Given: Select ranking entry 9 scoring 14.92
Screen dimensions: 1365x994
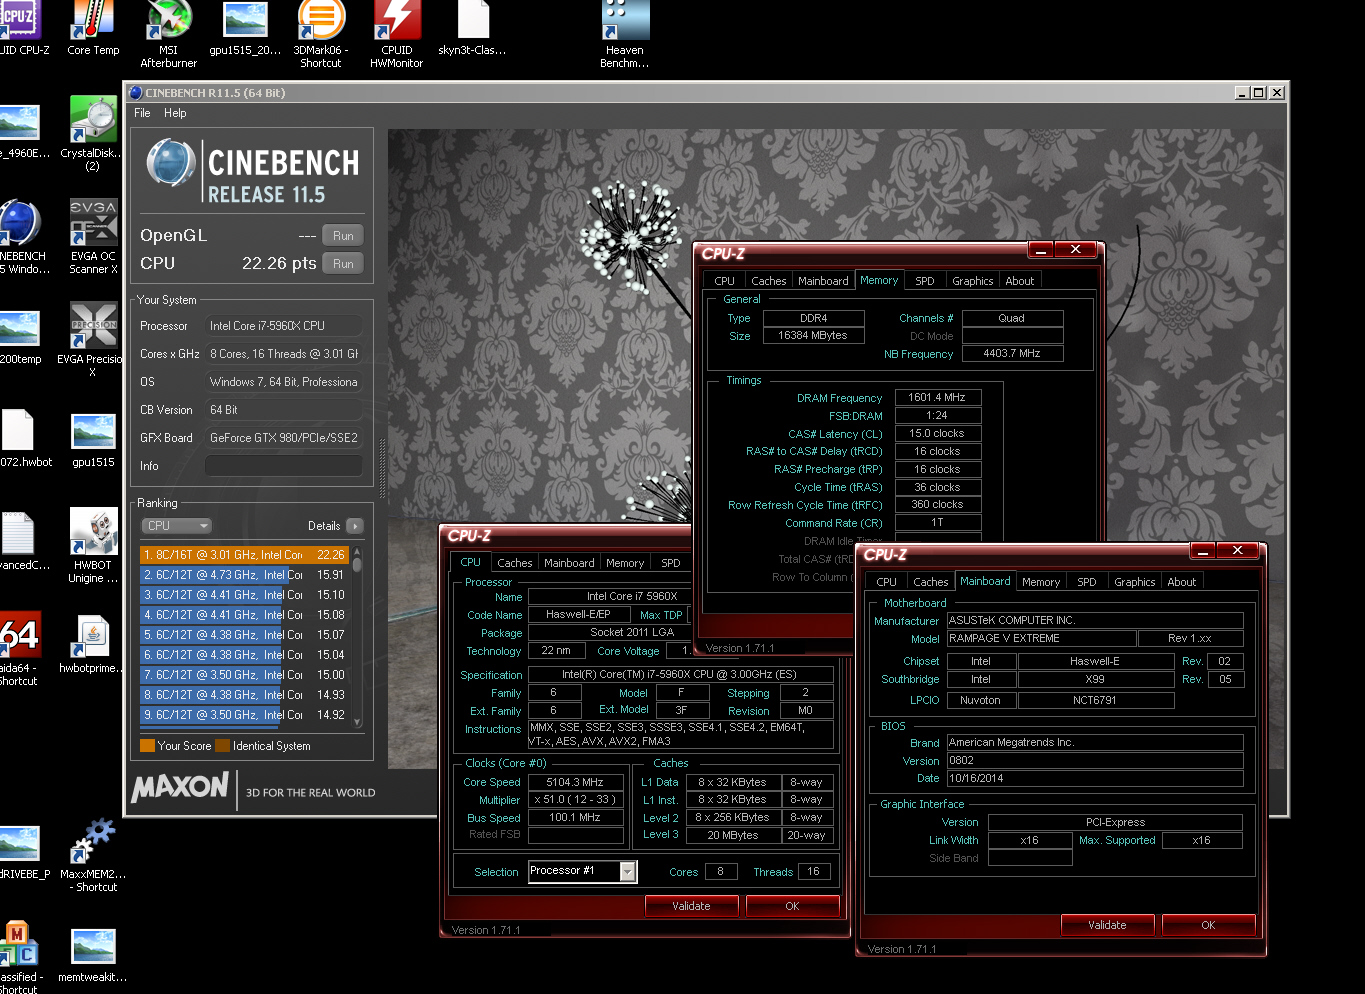Looking at the screenshot, I should click(244, 714).
